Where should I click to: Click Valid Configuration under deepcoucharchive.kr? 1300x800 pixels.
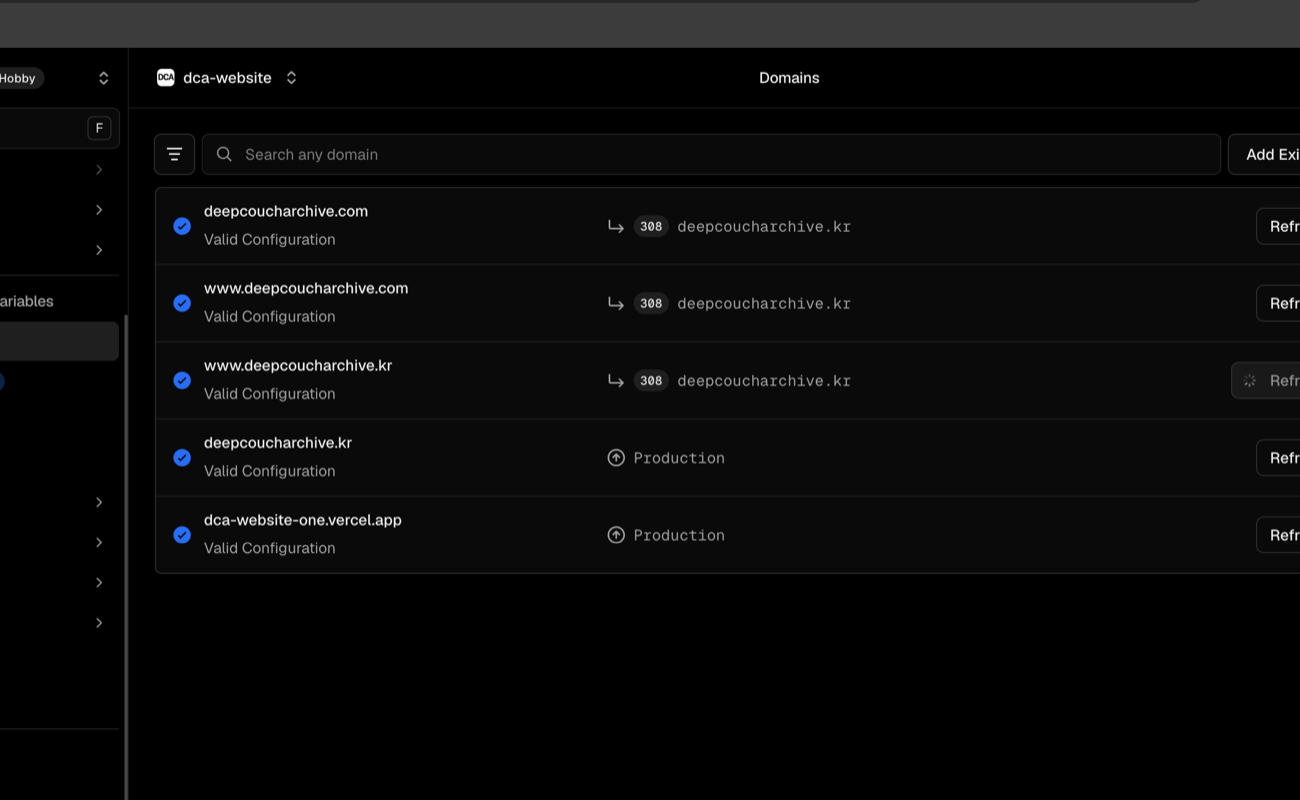coord(270,471)
